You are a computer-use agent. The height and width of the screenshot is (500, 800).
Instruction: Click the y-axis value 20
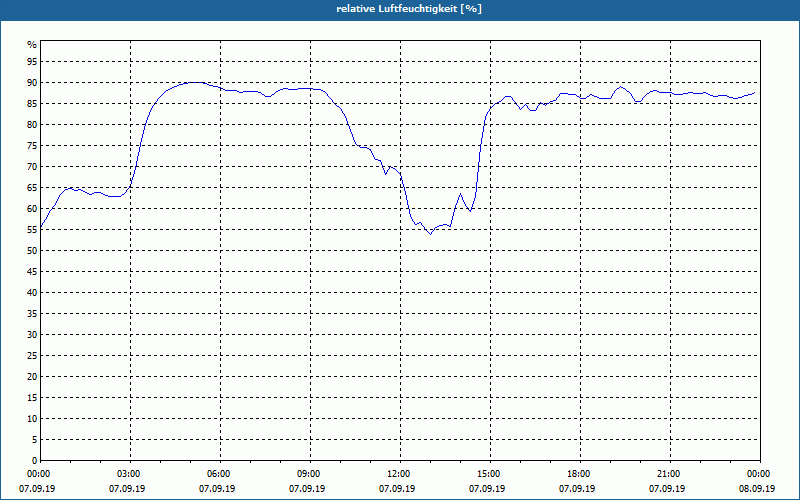[32, 377]
